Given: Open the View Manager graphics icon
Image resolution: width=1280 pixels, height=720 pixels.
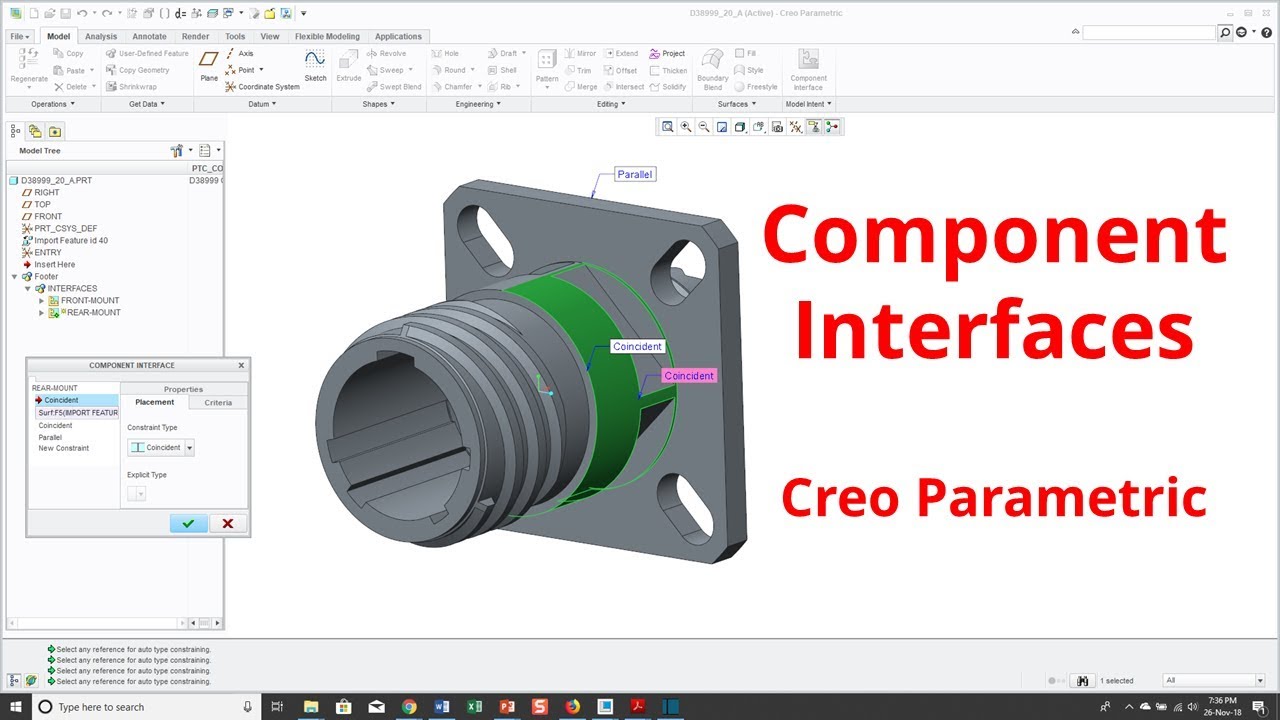Looking at the screenshot, I should pos(777,127).
